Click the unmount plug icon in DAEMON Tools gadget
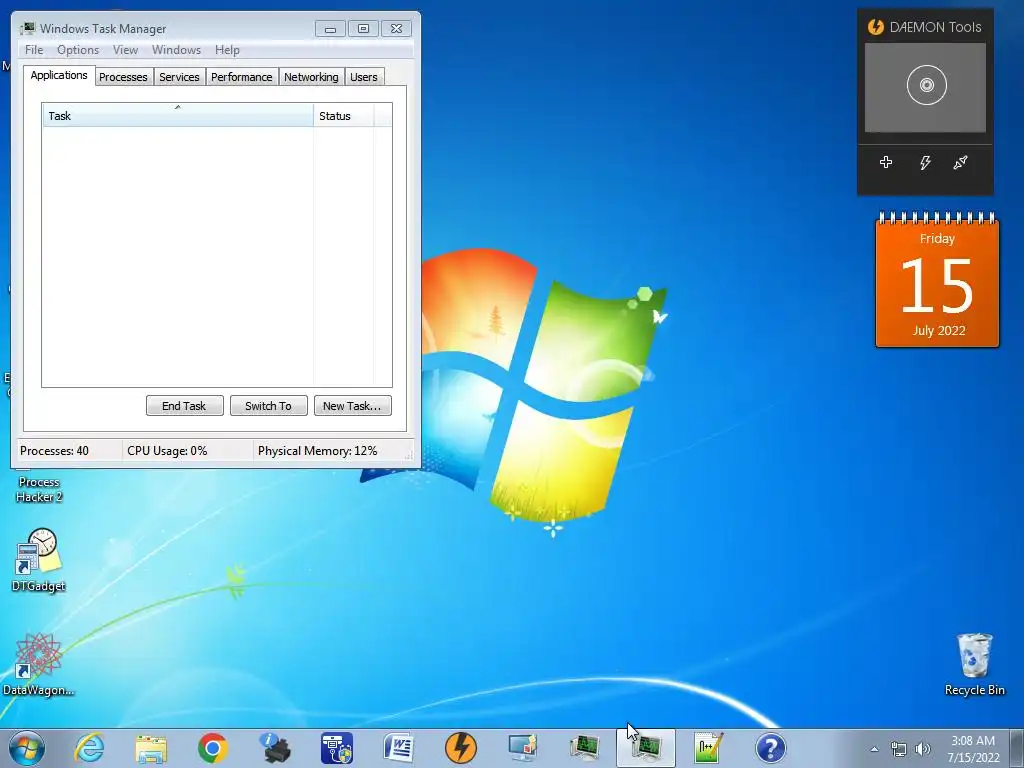 (x=960, y=162)
